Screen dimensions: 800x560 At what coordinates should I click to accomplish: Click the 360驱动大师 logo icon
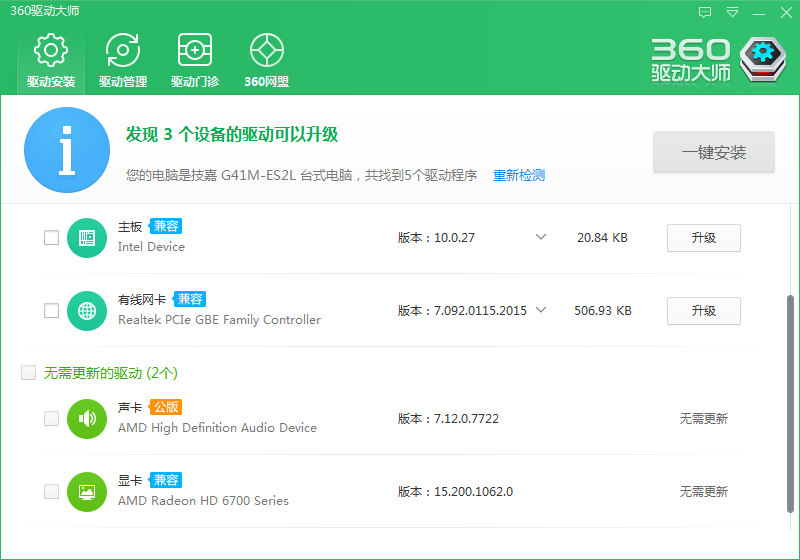763,60
